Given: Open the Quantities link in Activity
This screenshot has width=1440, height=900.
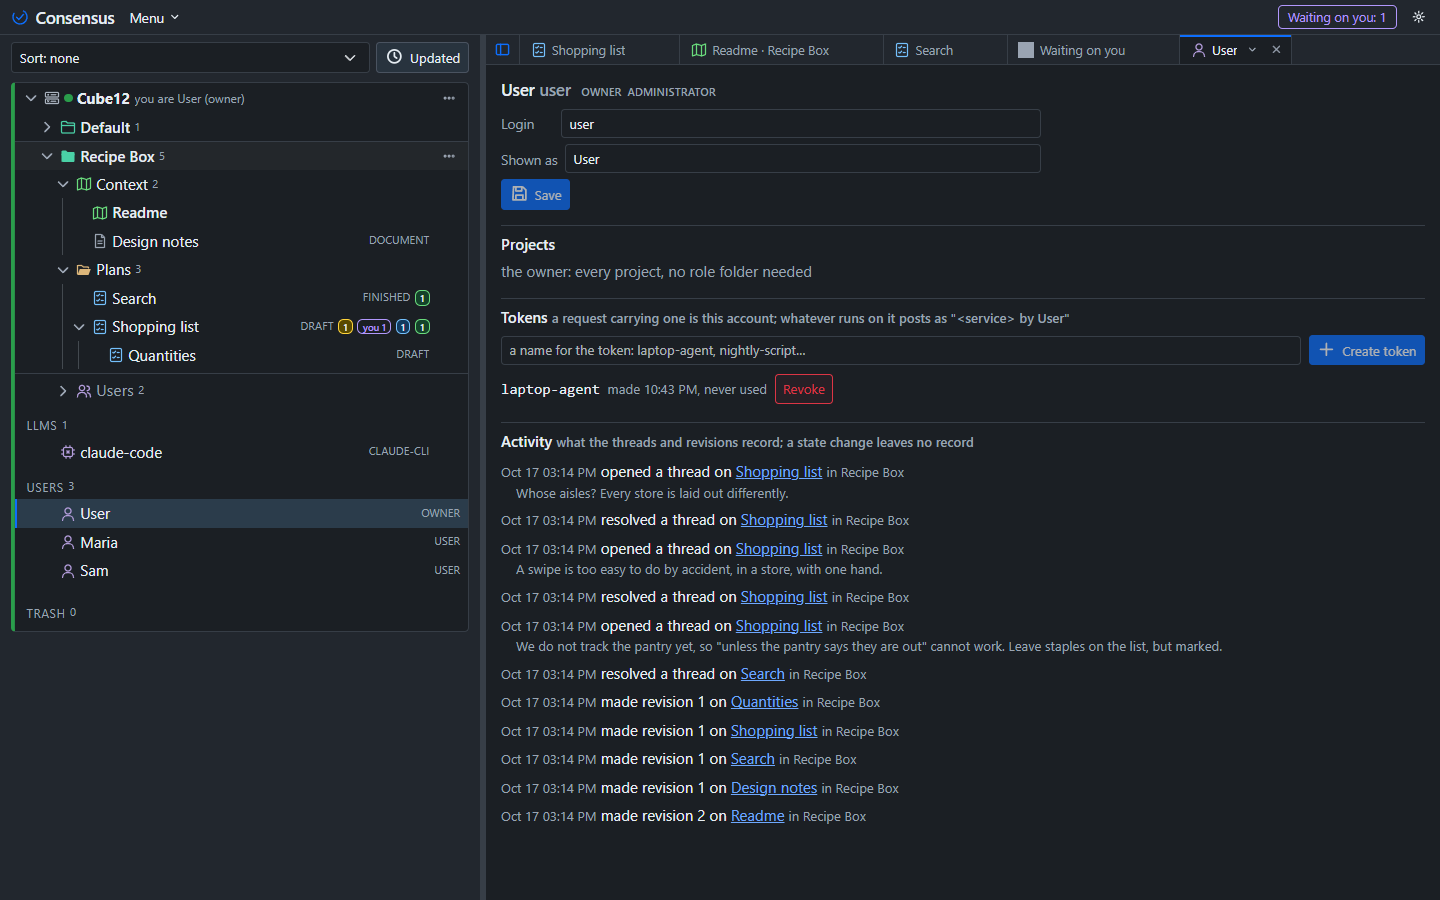Looking at the screenshot, I should (764, 702).
